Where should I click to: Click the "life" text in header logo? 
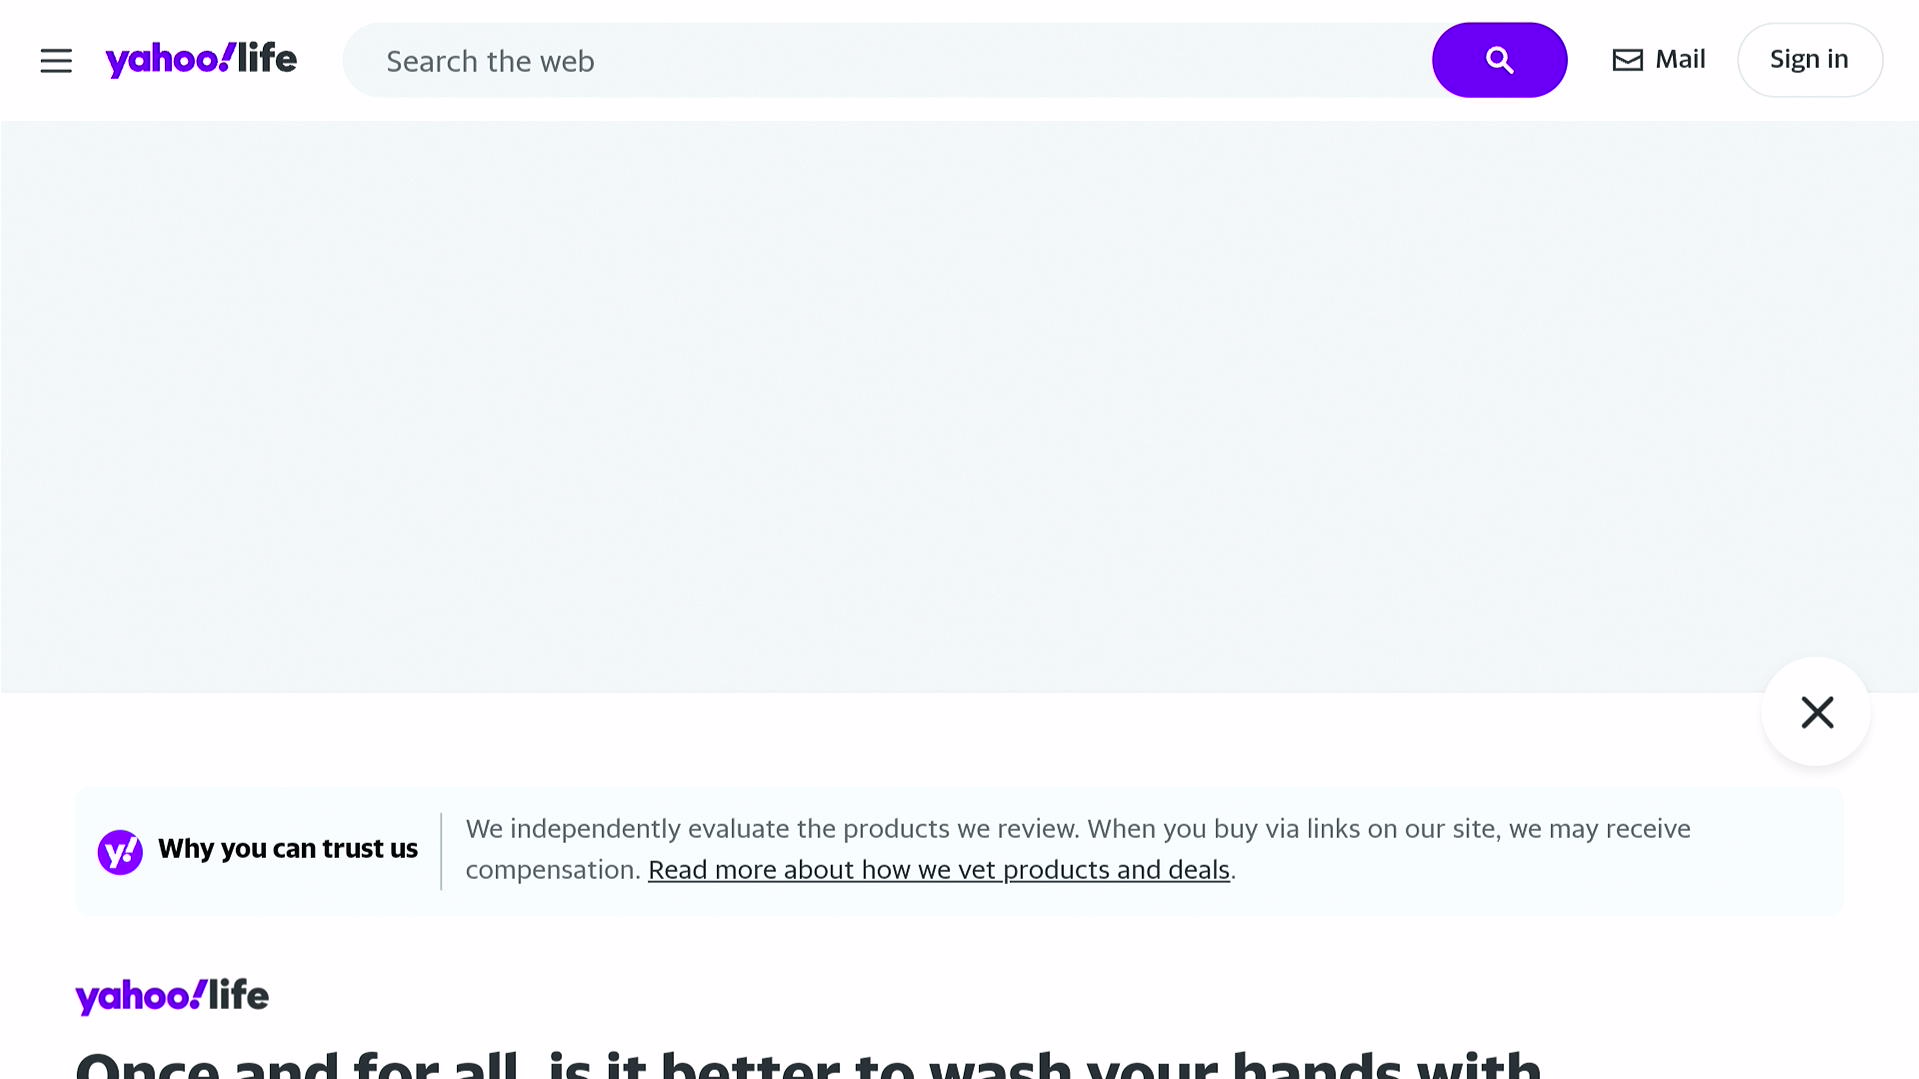click(267, 58)
